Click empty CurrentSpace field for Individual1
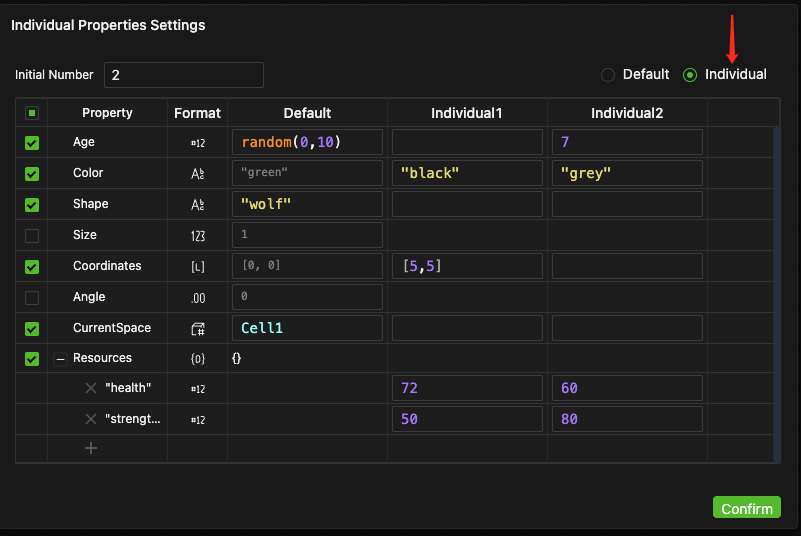Image resolution: width=801 pixels, height=536 pixels. pyautogui.click(x=467, y=328)
